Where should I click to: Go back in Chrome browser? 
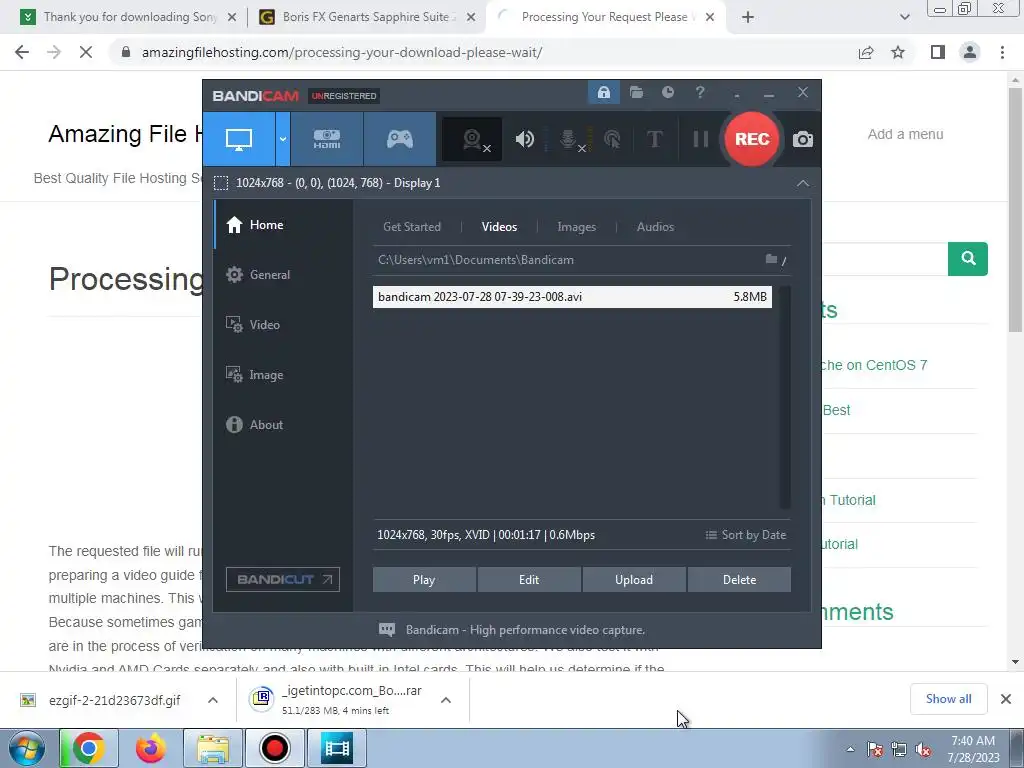tap(22, 52)
